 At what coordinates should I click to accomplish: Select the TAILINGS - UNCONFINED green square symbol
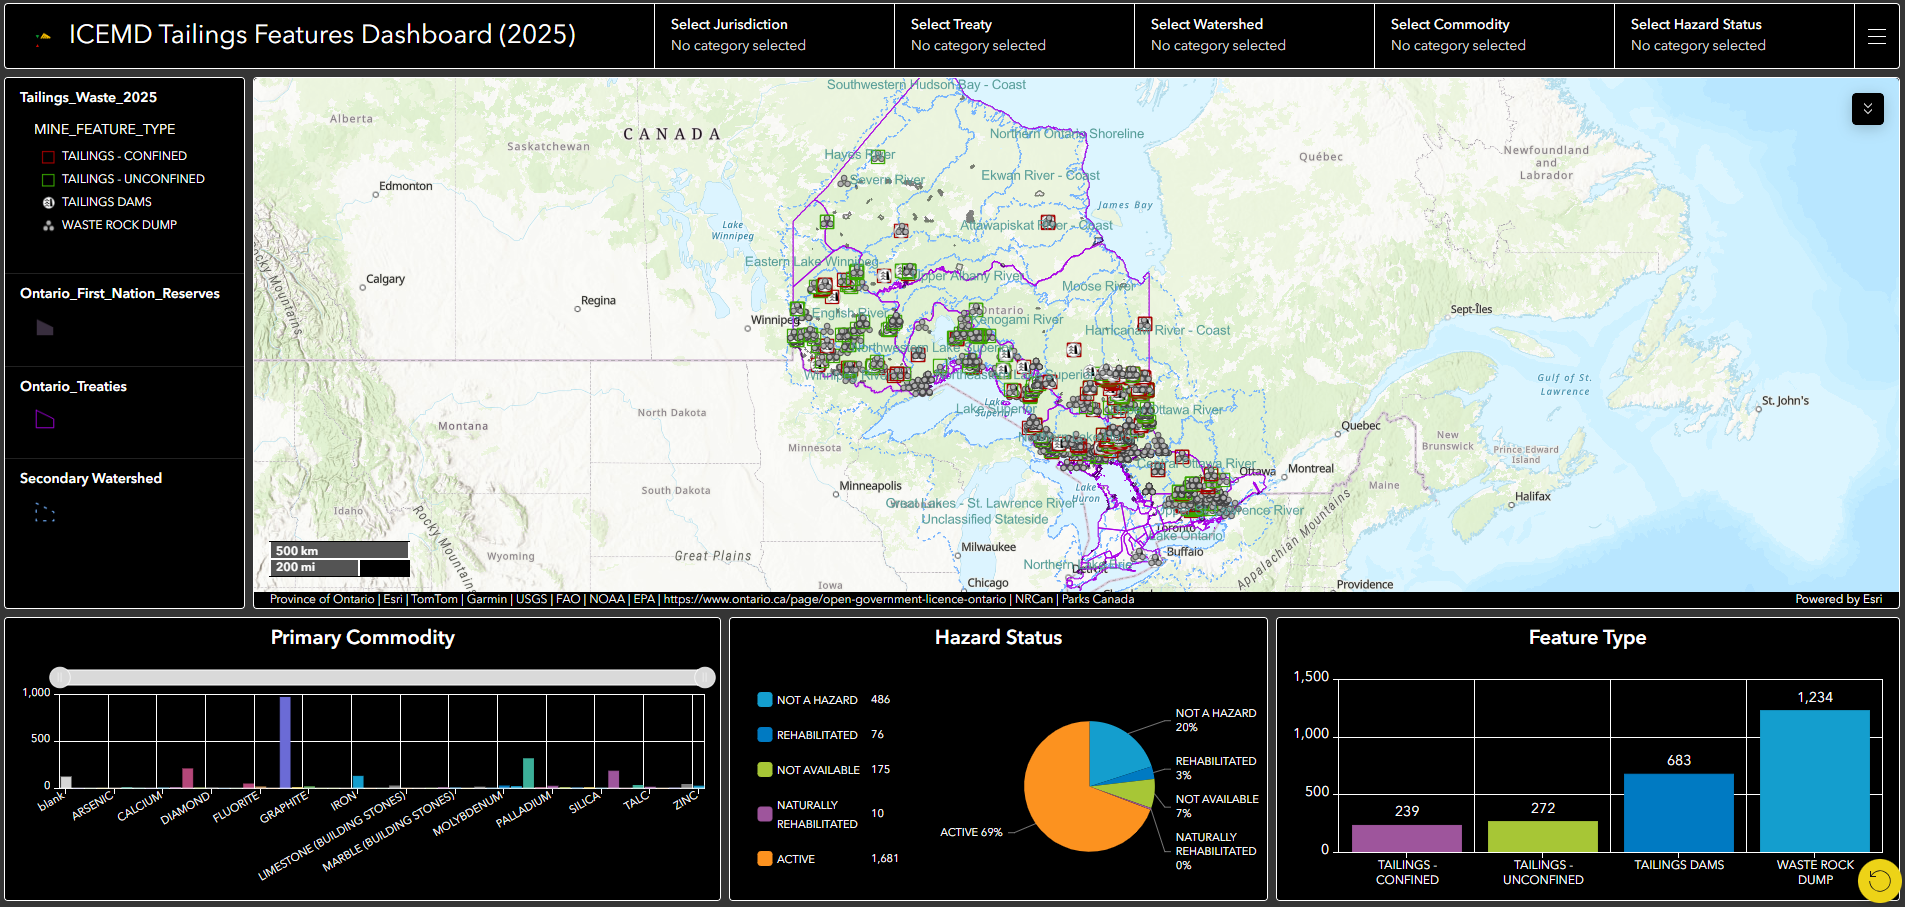click(x=46, y=178)
